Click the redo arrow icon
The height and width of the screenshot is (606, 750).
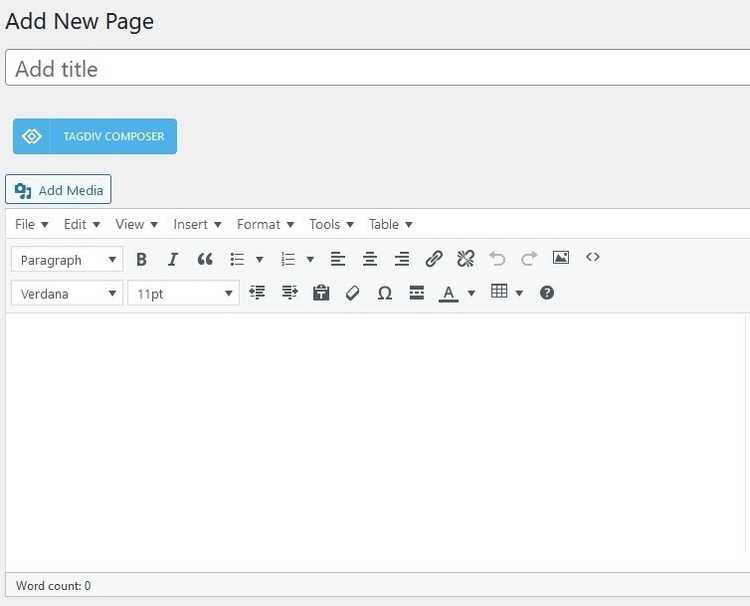click(529, 259)
